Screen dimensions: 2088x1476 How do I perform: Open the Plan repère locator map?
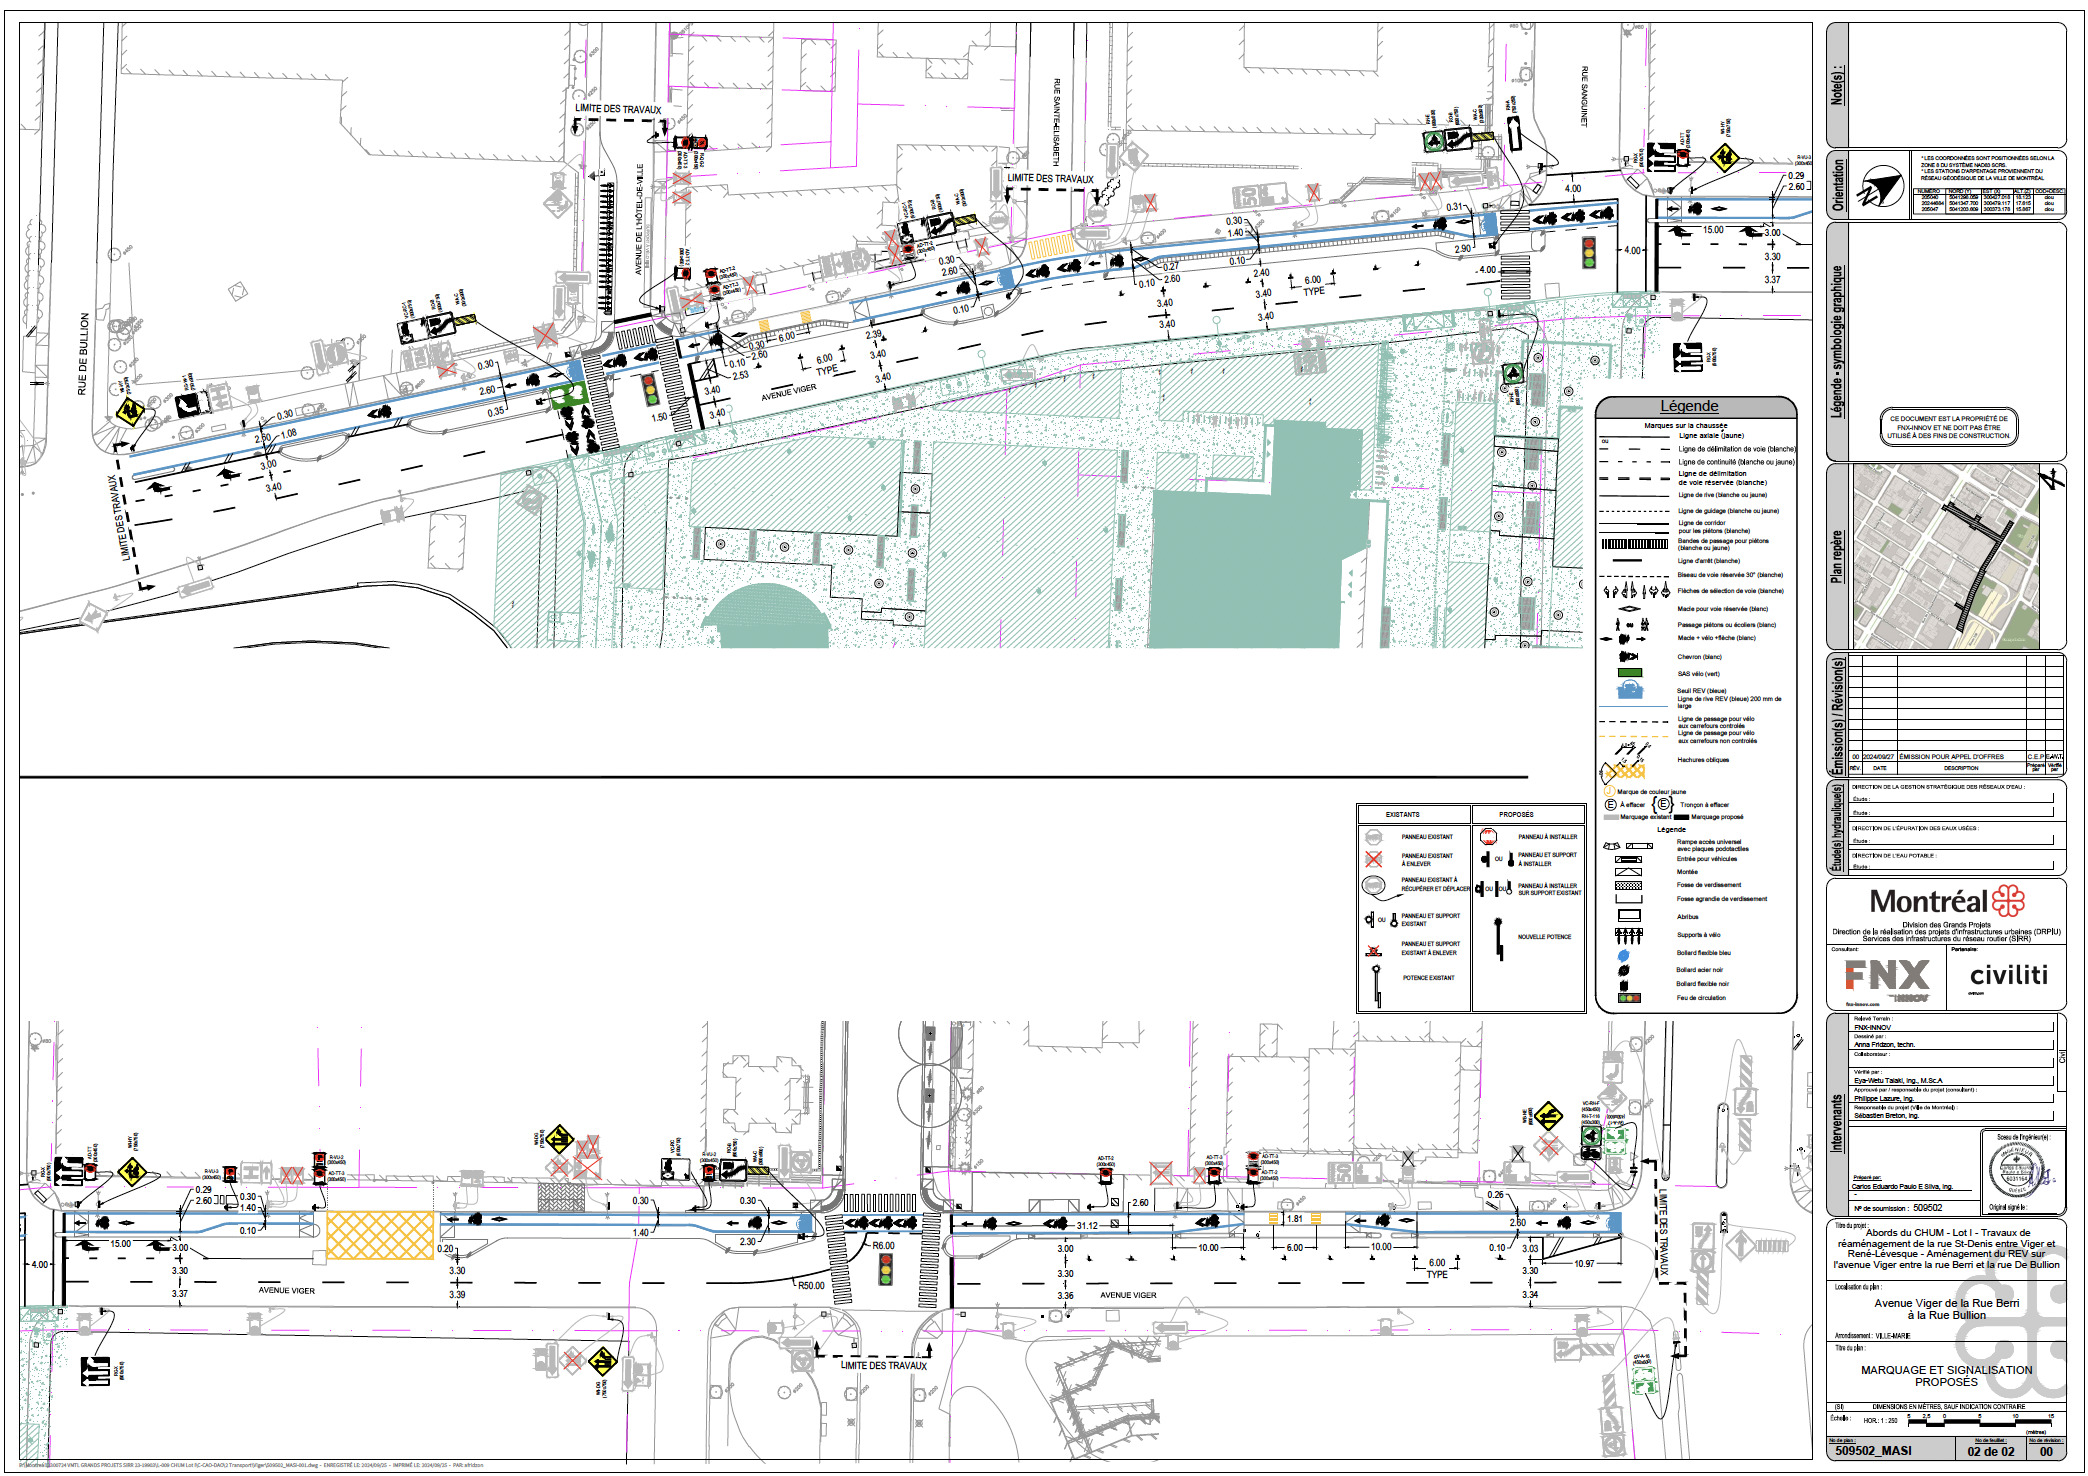(1946, 556)
